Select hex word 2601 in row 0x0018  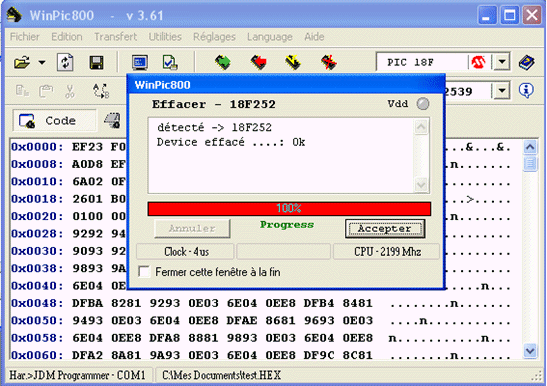(x=88, y=199)
